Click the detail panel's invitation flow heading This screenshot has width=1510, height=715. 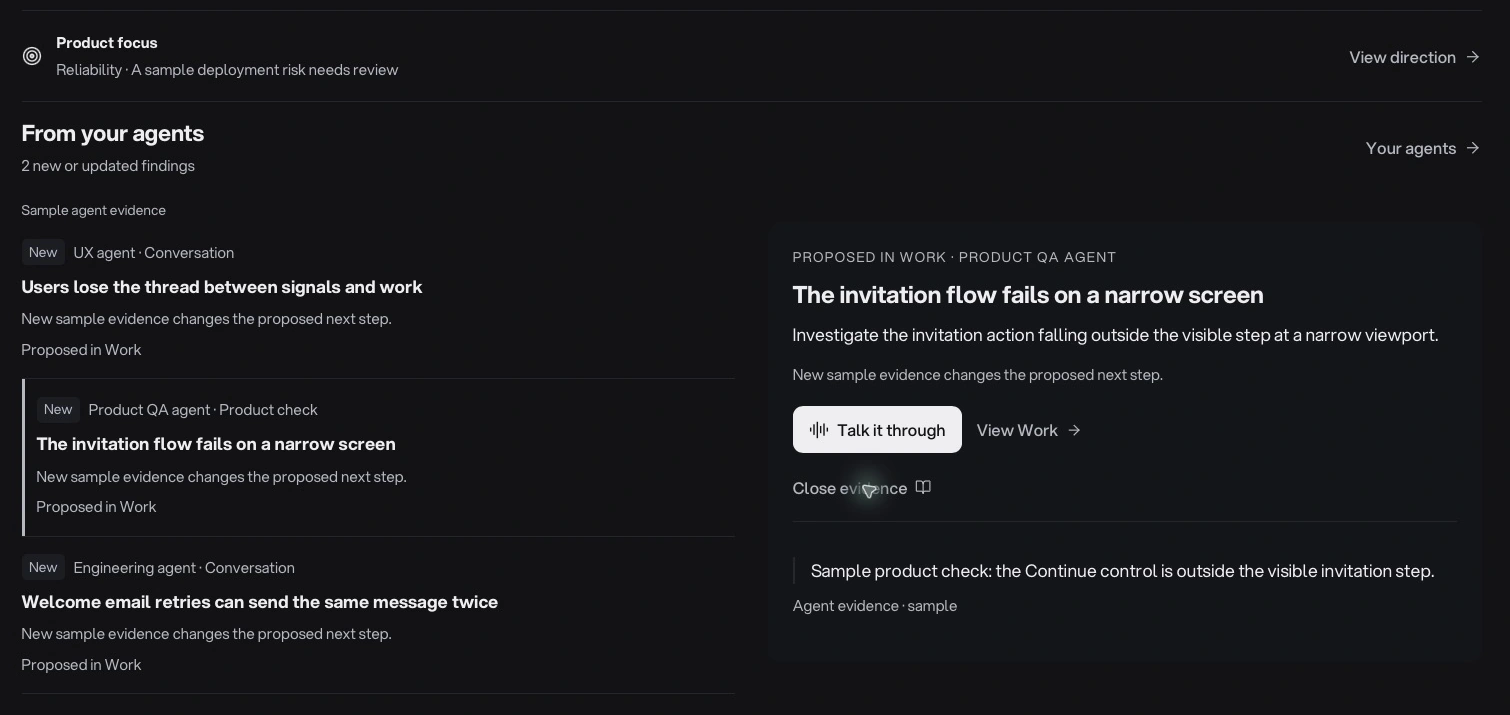[1028, 295]
